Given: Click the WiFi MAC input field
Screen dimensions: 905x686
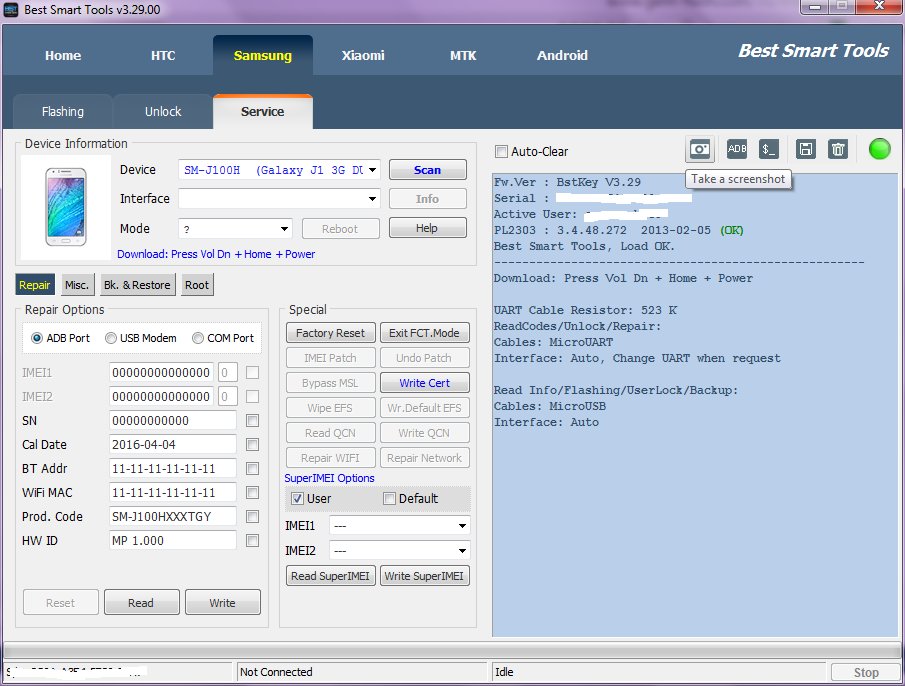Looking at the screenshot, I should (173, 493).
